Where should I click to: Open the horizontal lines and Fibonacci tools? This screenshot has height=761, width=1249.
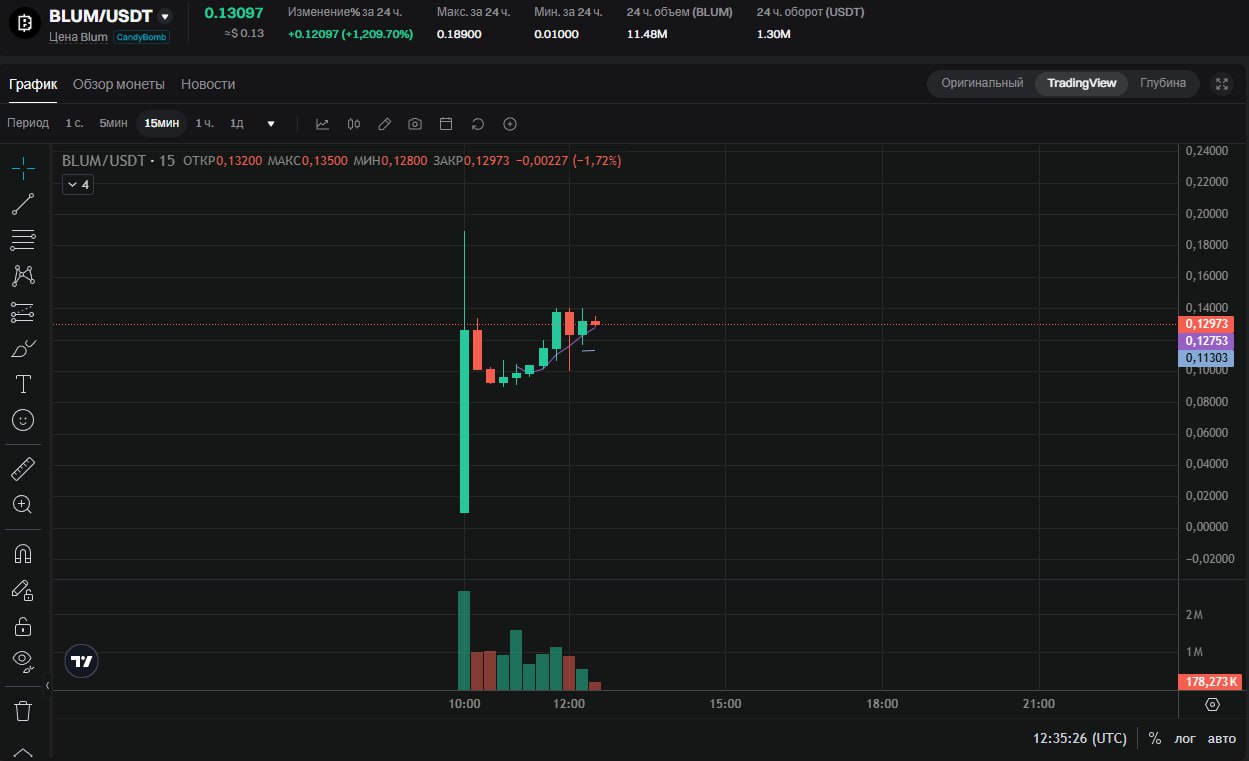23,240
